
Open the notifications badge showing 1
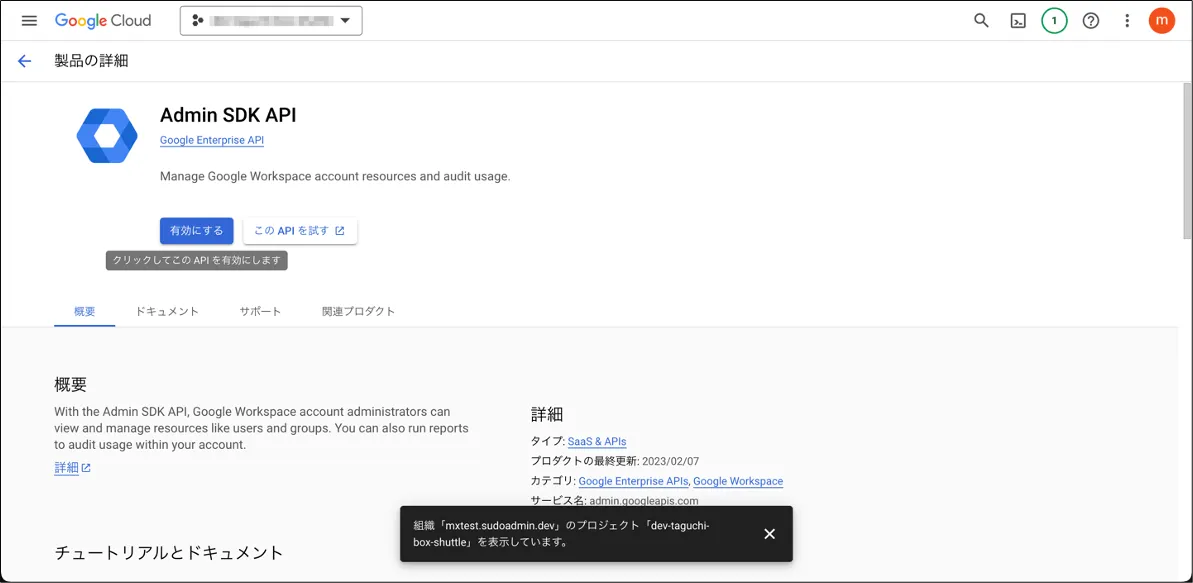tap(1054, 20)
